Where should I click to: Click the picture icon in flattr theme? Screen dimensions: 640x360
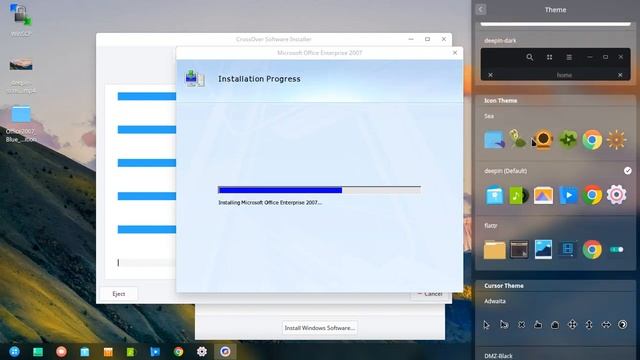point(543,249)
